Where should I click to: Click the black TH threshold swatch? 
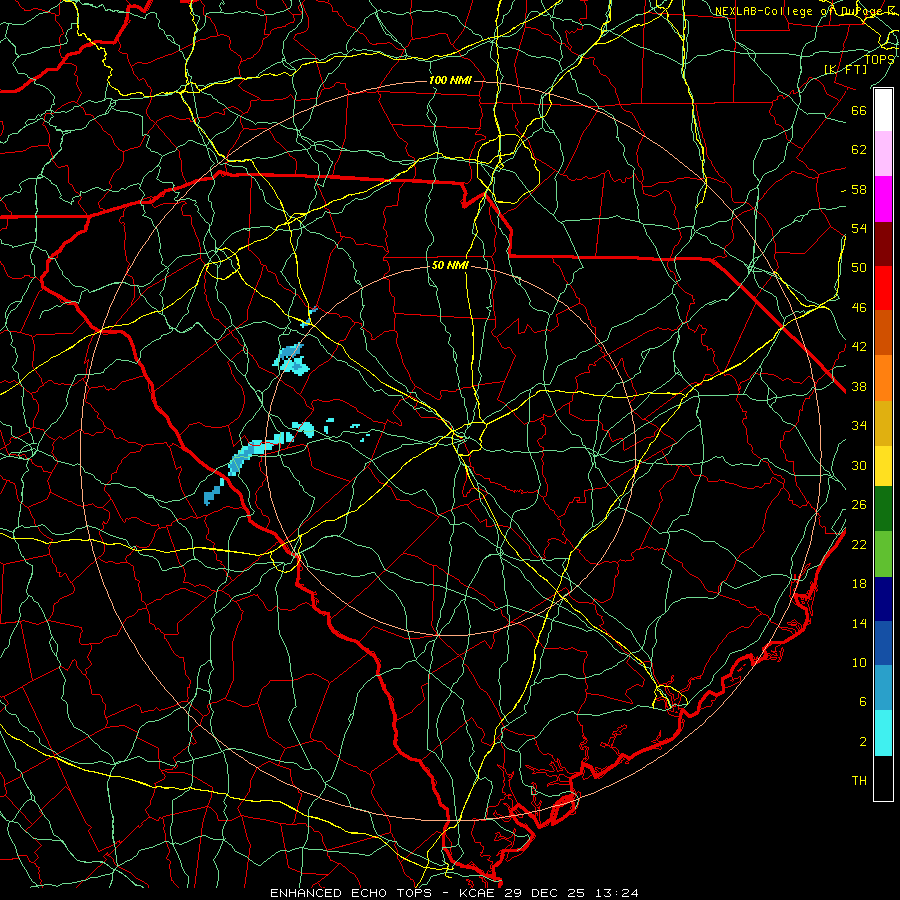click(883, 778)
